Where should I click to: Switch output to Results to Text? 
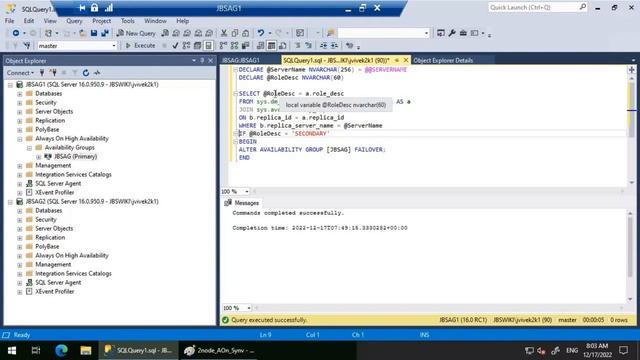coord(260,46)
